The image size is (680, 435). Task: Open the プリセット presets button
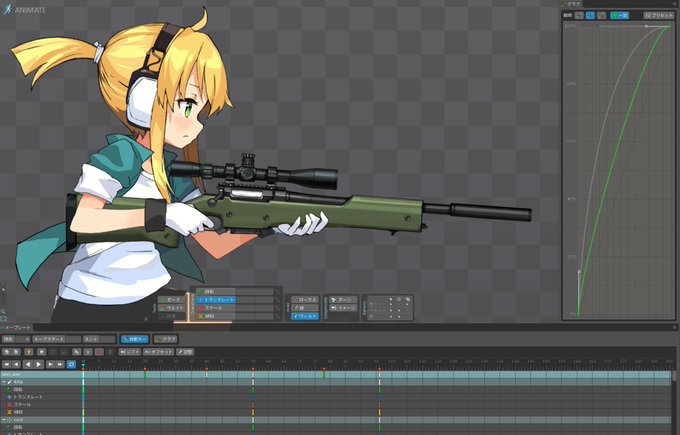(658, 15)
